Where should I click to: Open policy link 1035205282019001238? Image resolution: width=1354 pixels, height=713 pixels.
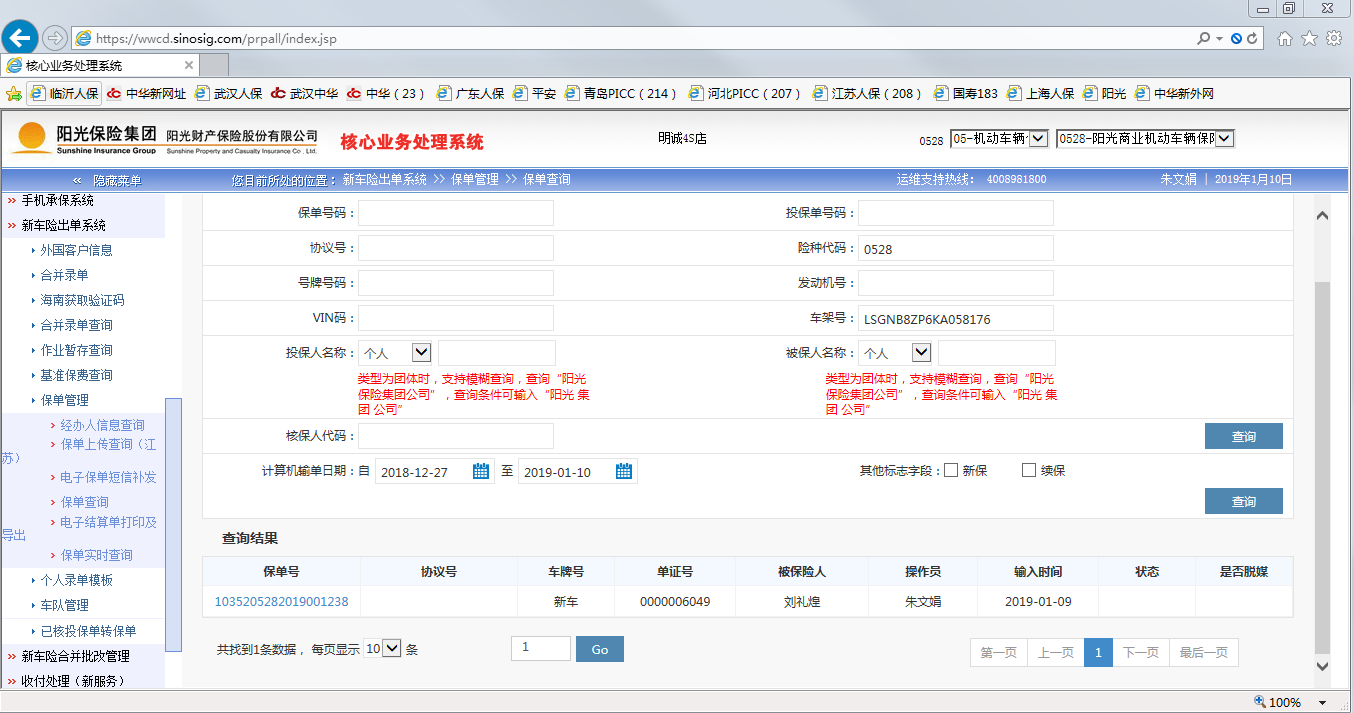(281, 601)
